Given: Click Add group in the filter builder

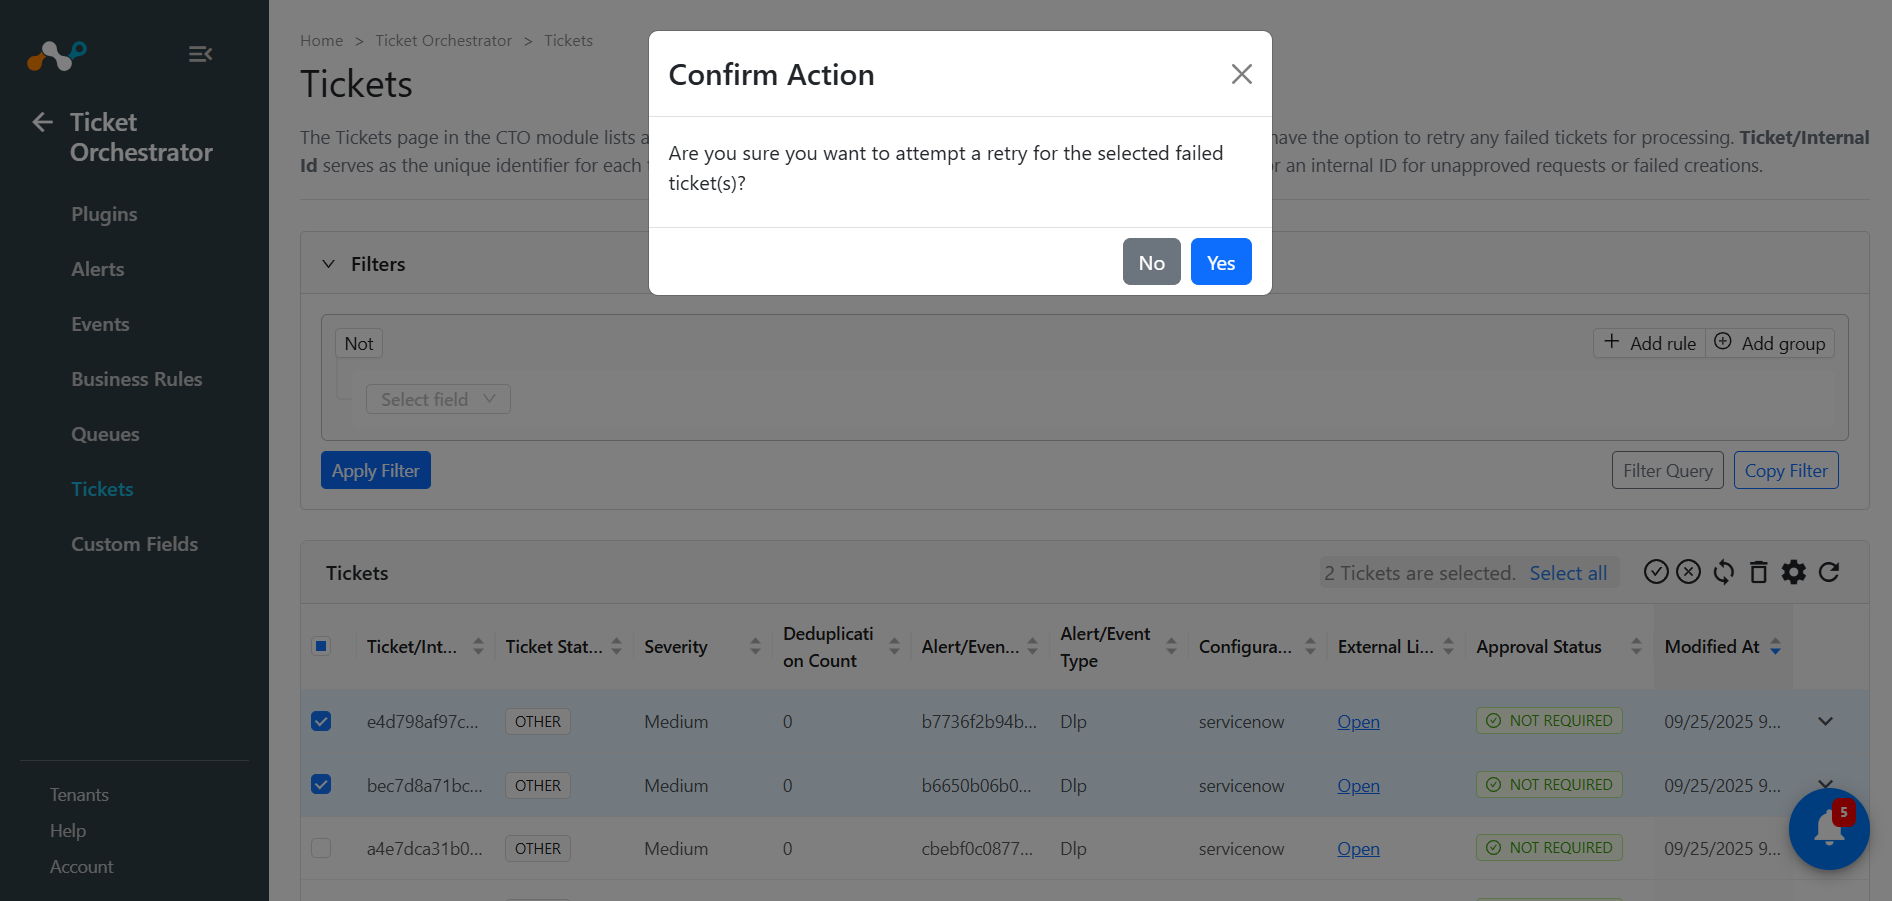Looking at the screenshot, I should tap(1770, 343).
